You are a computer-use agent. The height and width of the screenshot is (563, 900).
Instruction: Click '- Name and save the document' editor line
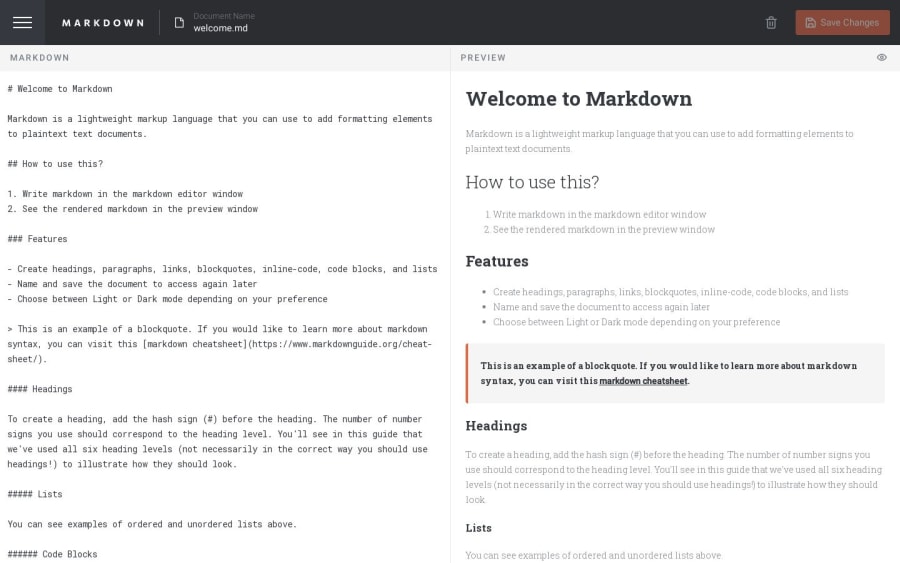pos(132,284)
